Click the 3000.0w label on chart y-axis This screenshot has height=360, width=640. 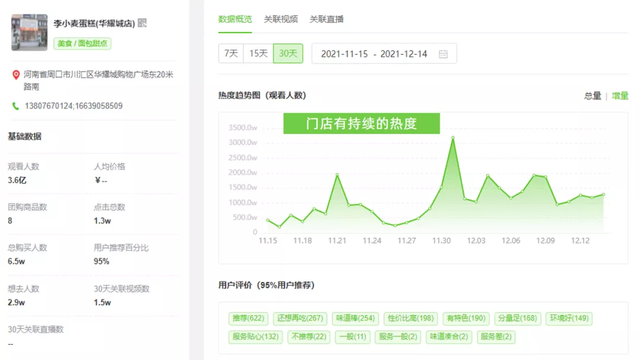click(x=243, y=142)
